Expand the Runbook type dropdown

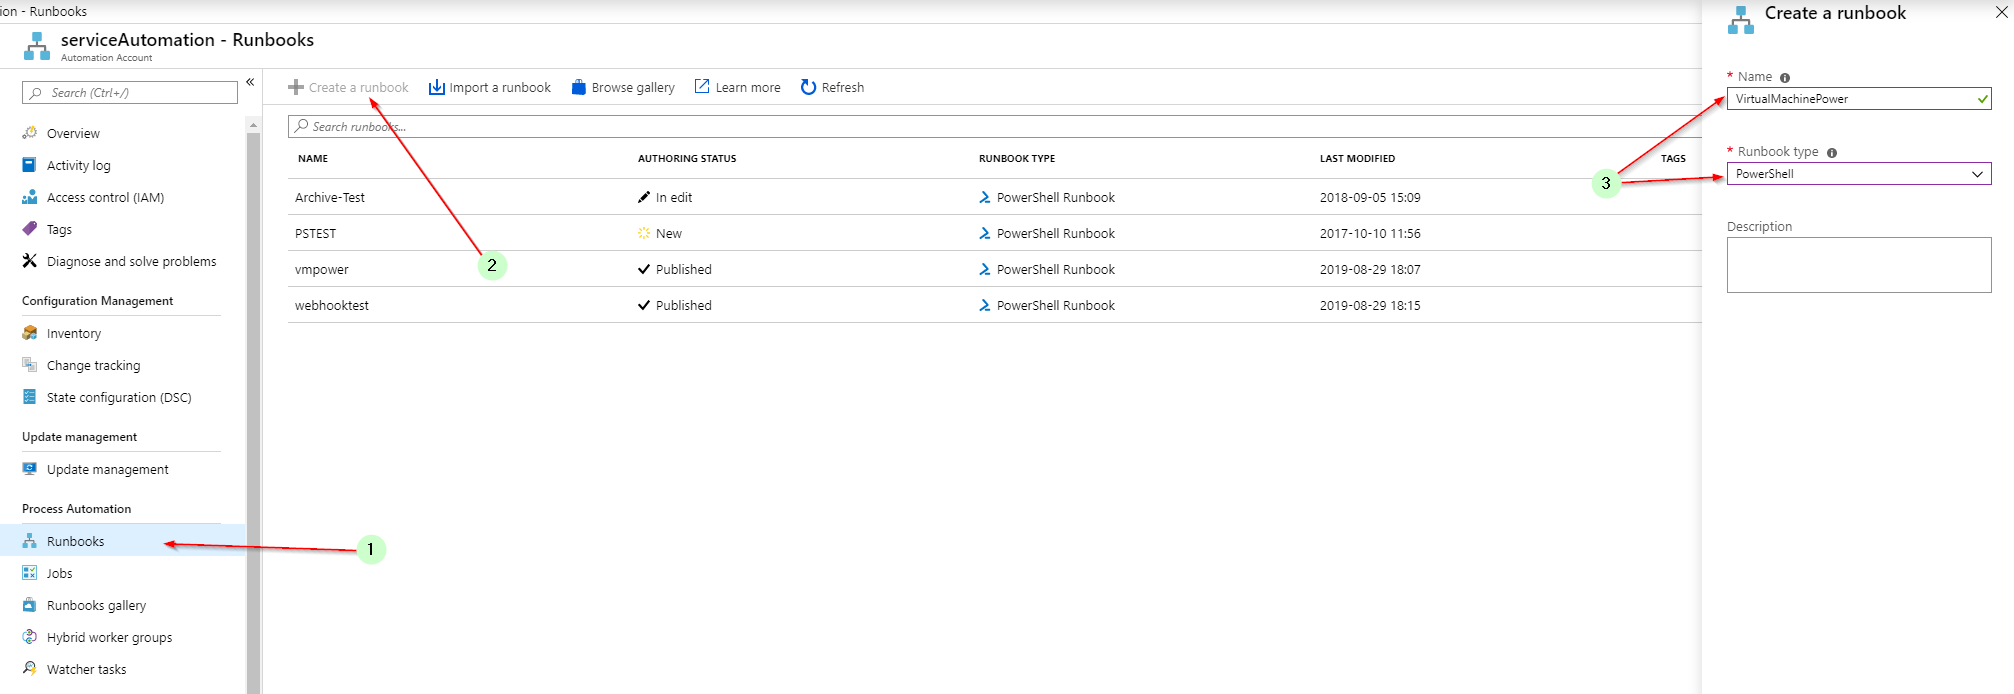point(1858,174)
